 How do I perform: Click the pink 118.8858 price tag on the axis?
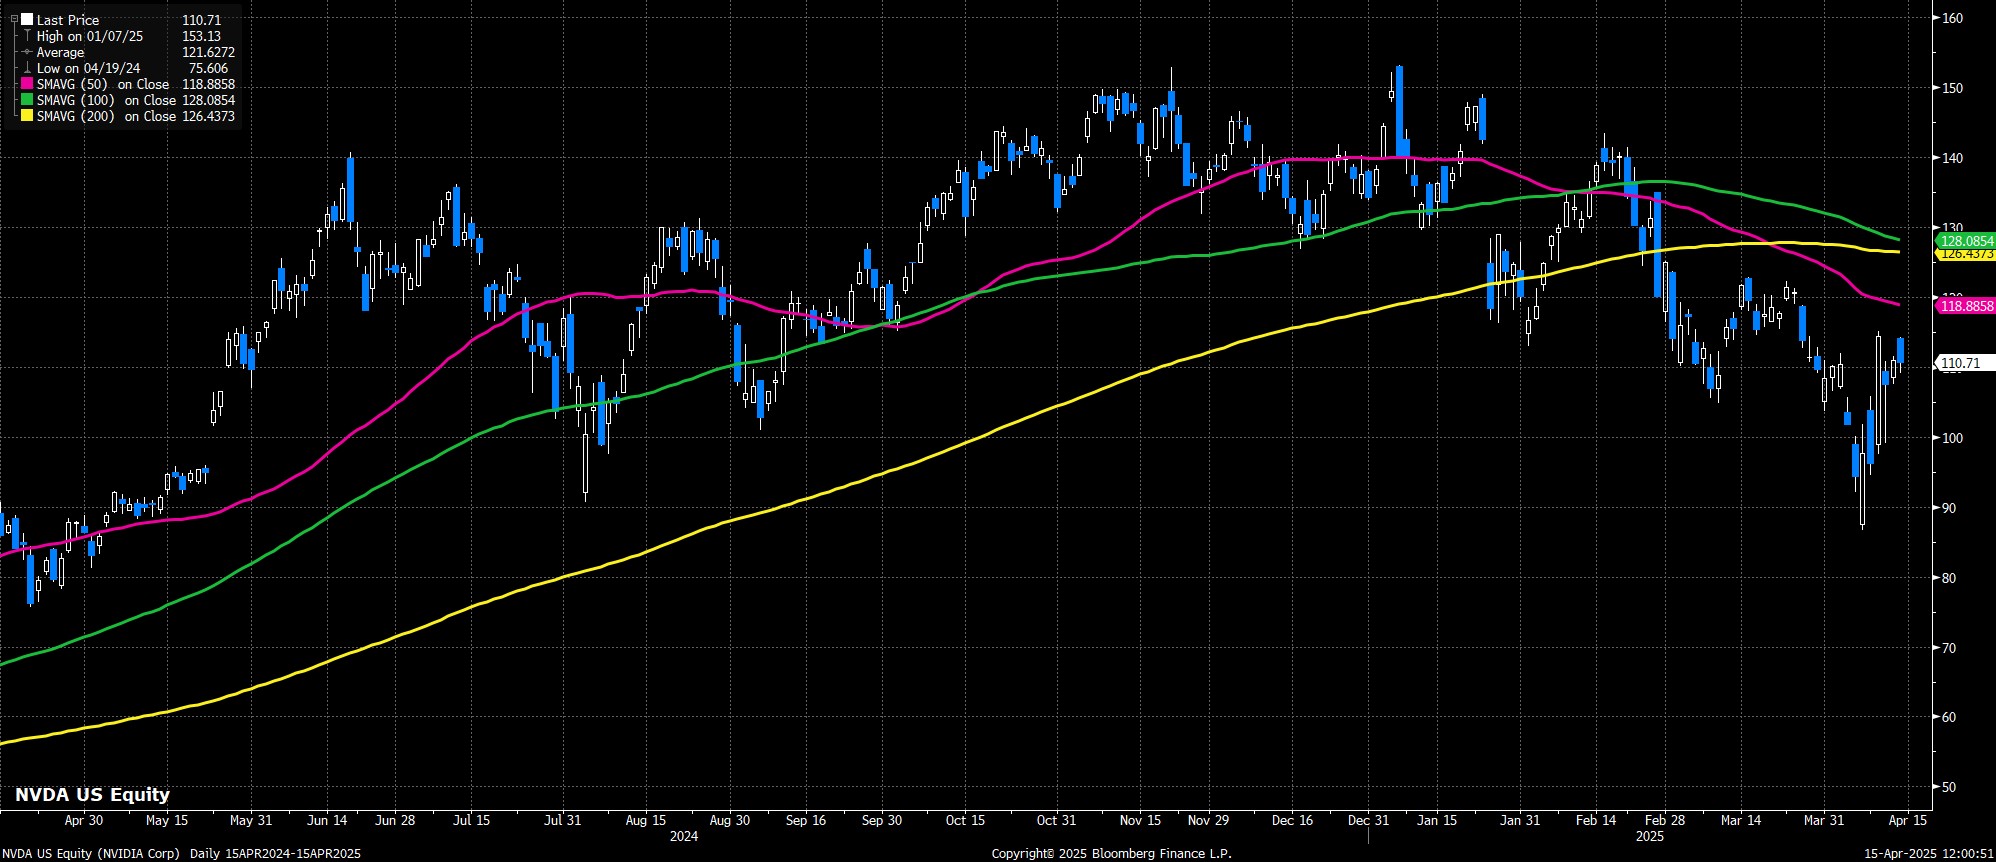(1966, 306)
